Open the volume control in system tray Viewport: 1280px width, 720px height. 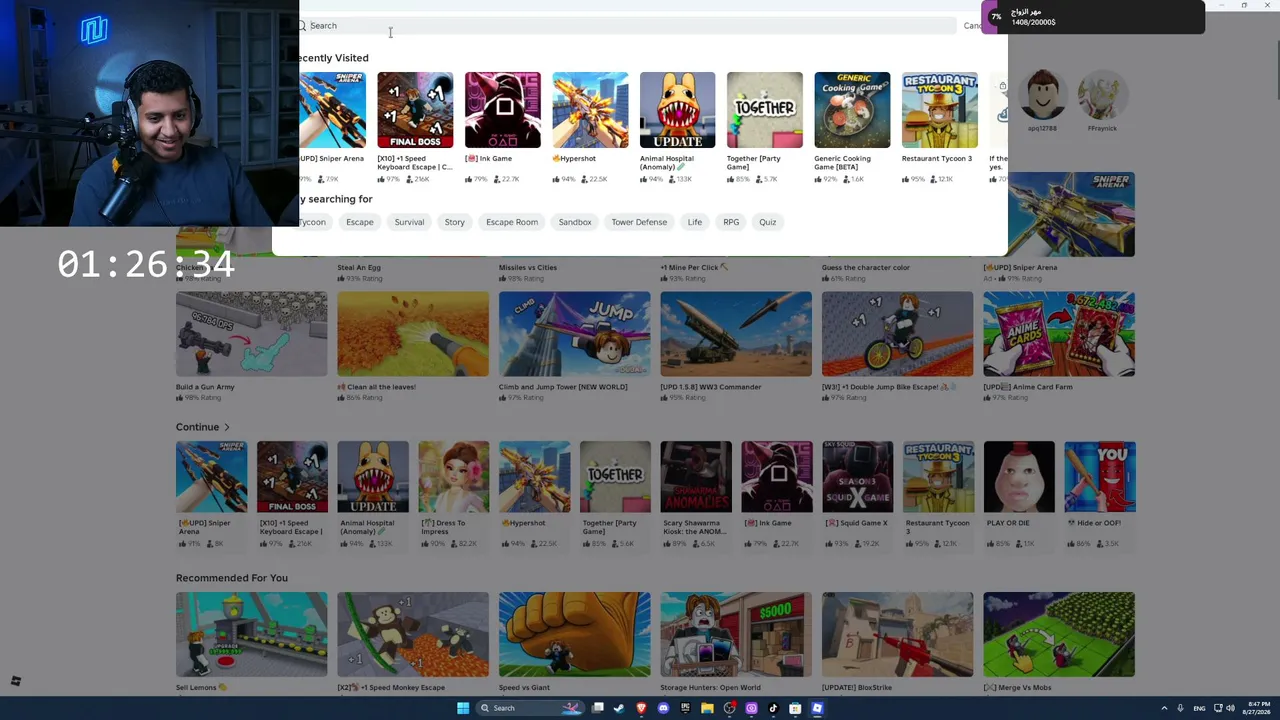(1230, 708)
